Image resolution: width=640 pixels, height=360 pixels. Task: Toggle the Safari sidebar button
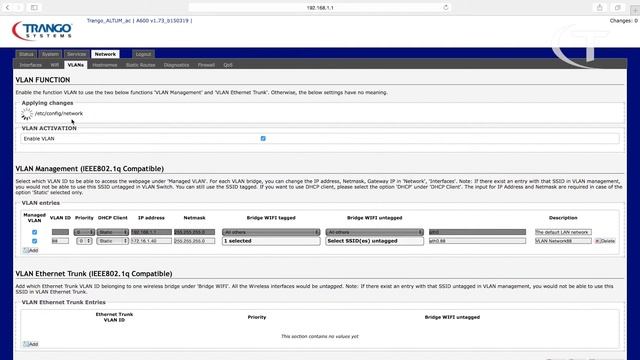pyautogui.click(x=34, y=7)
